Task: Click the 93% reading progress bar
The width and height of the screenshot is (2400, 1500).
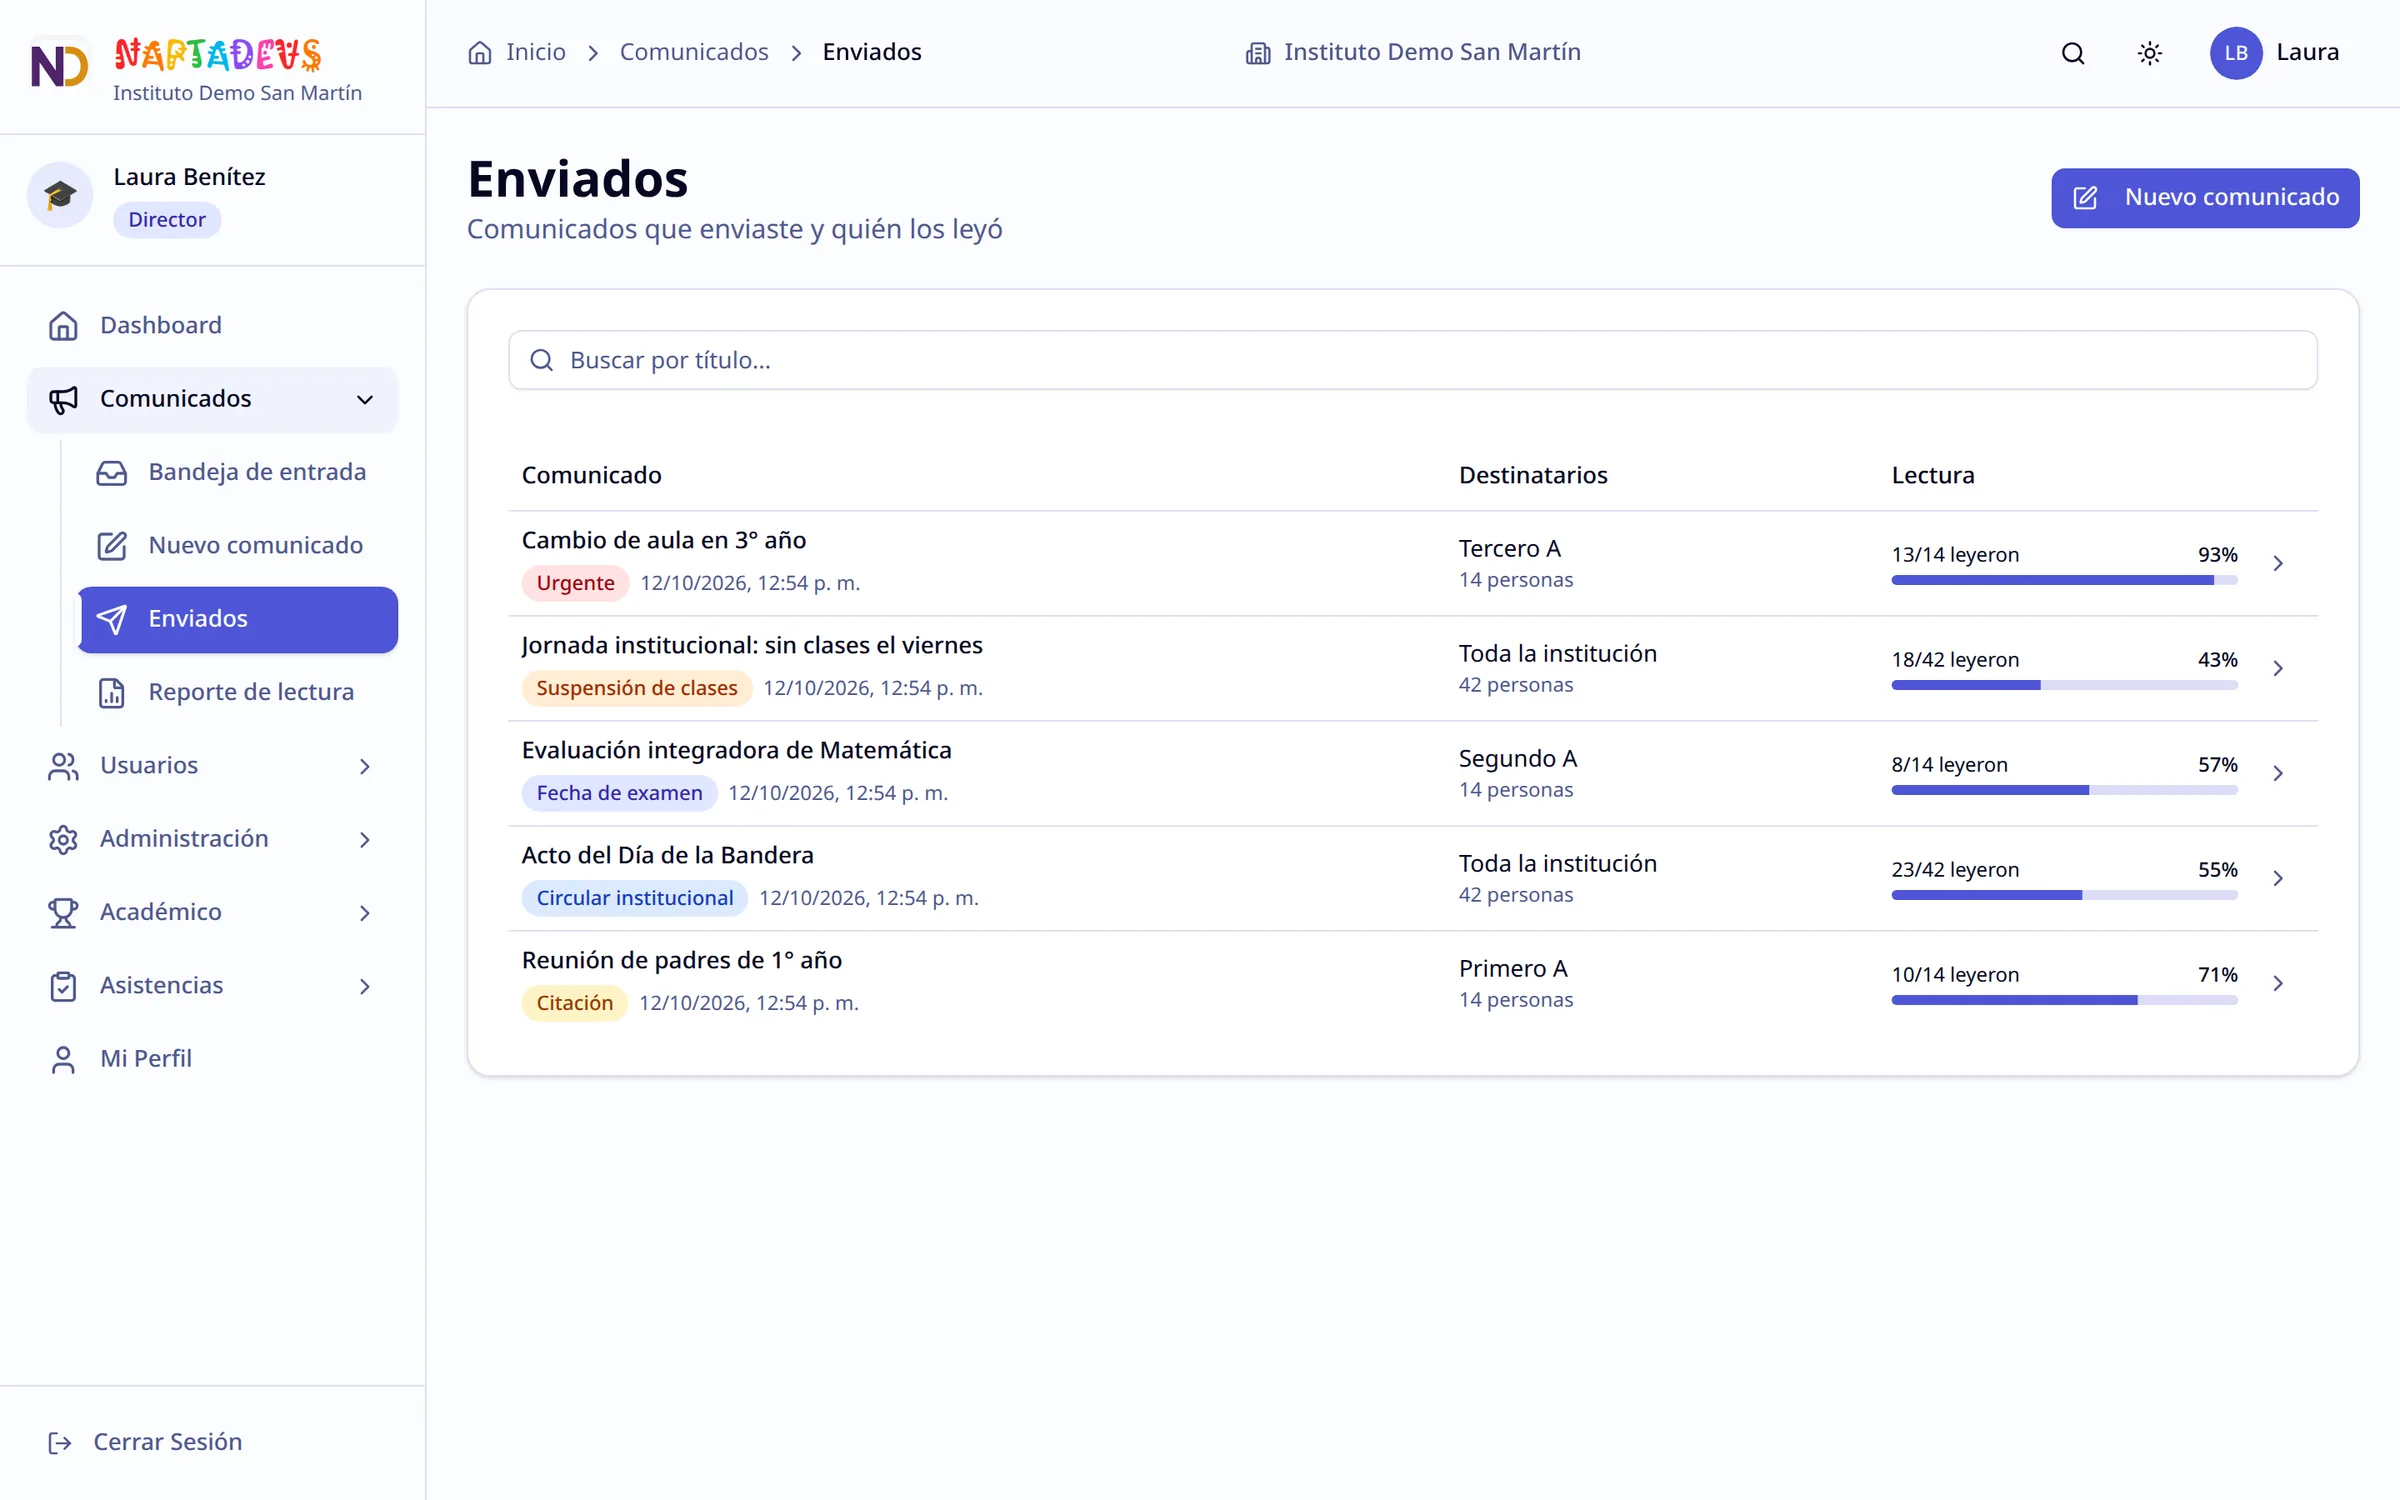Action: click(2064, 580)
